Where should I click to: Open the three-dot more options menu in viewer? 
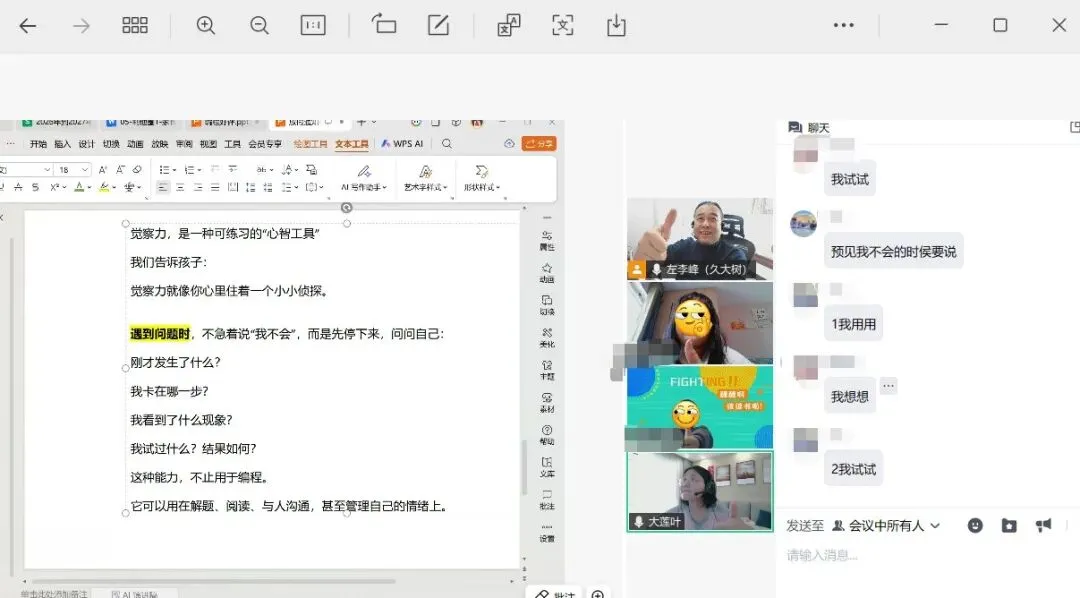843,25
